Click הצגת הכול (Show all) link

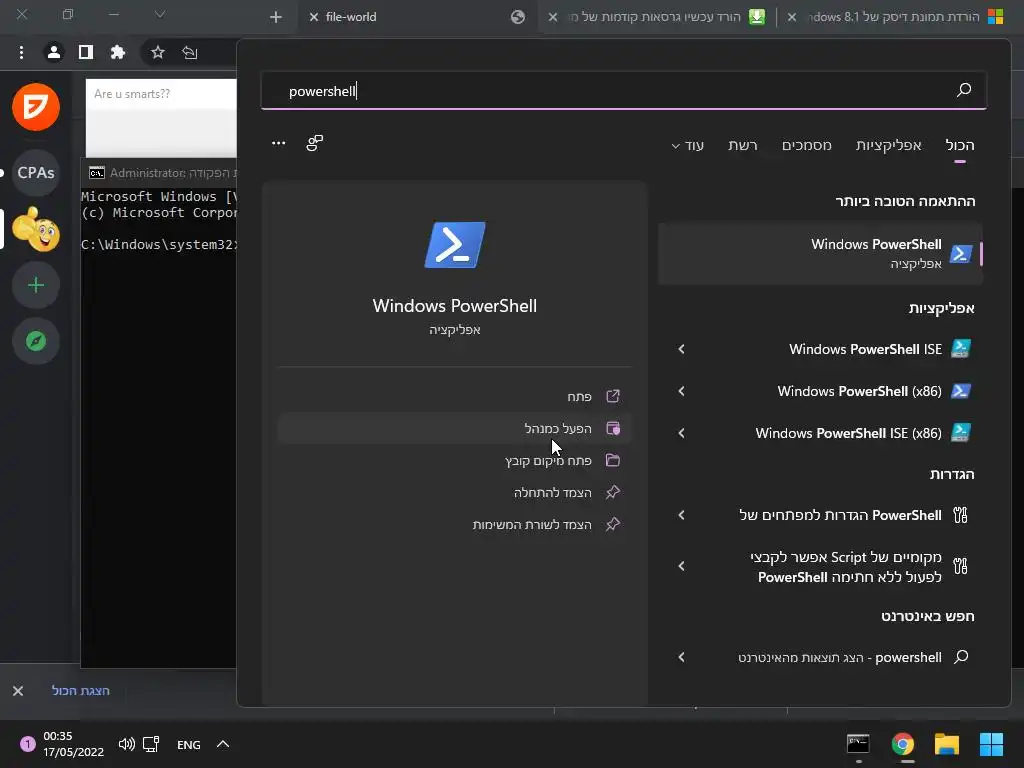(x=80, y=691)
